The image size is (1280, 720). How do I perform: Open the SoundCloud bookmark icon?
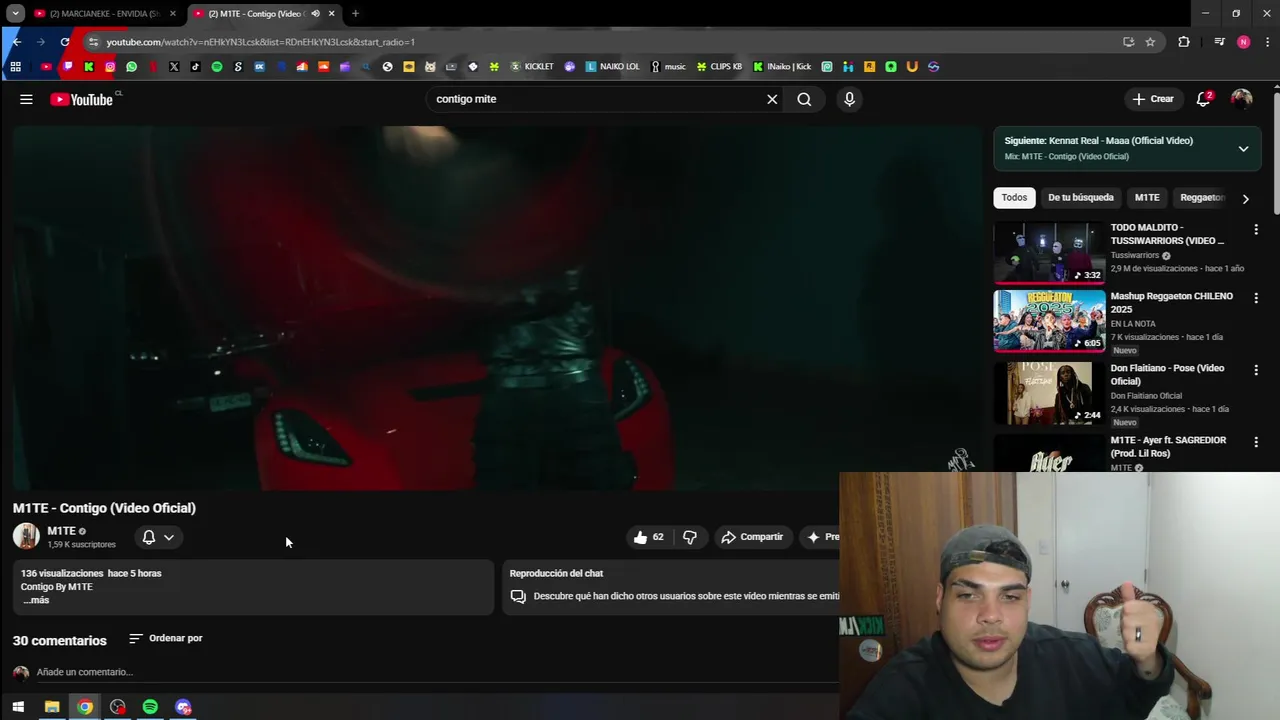coord(323,67)
